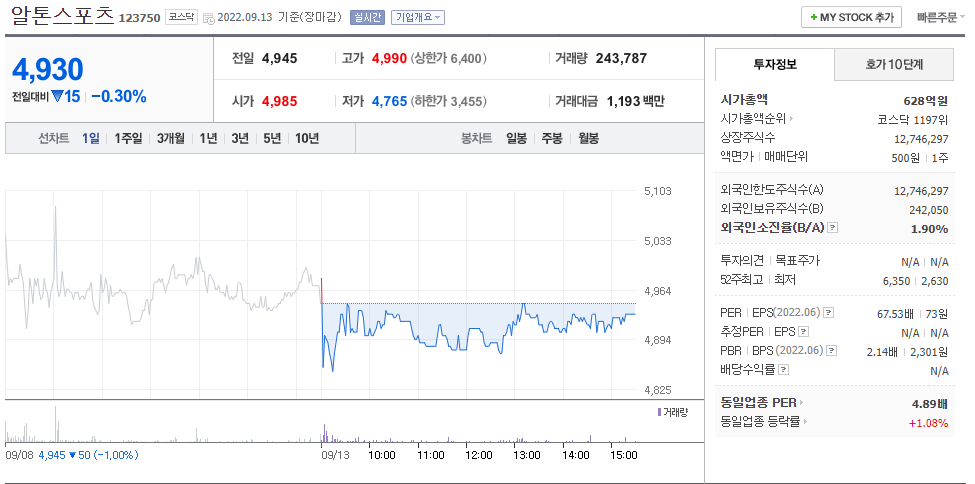Select the 10년 line chart period
The height and width of the screenshot is (484, 975).
(307, 138)
